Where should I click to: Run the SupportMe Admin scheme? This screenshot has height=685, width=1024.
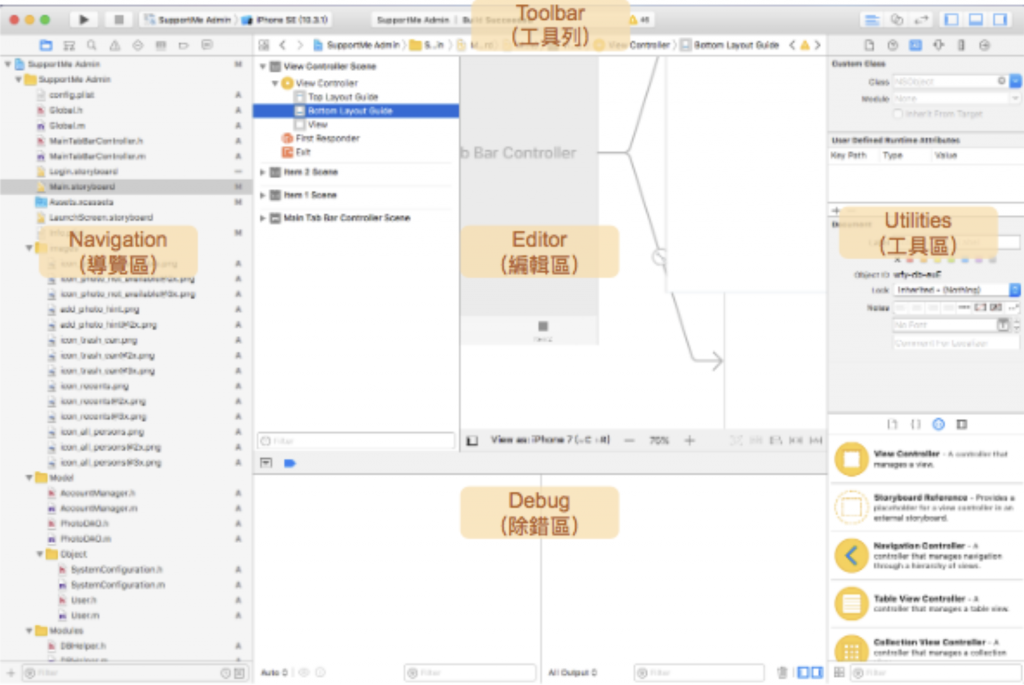[x=84, y=20]
